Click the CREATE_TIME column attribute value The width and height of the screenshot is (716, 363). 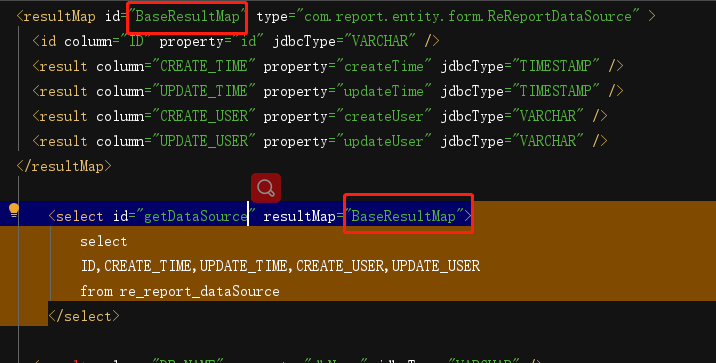tap(203, 67)
